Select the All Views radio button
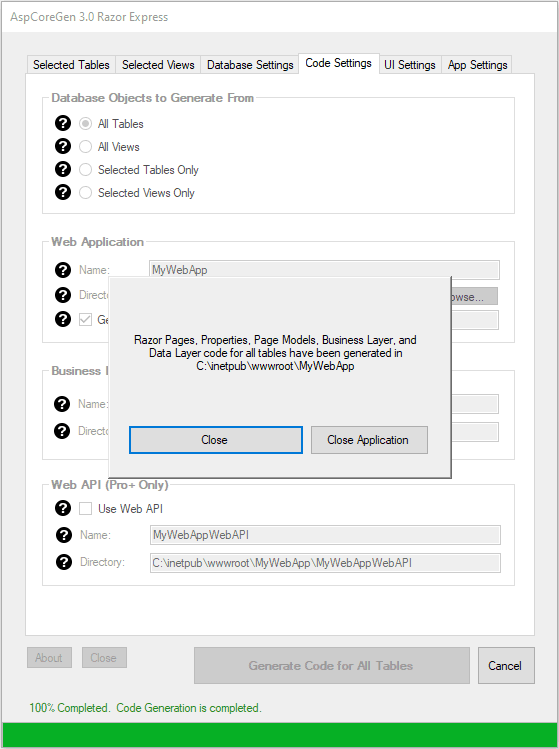Viewport: 559px width, 749px height. pyautogui.click(x=86, y=147)
